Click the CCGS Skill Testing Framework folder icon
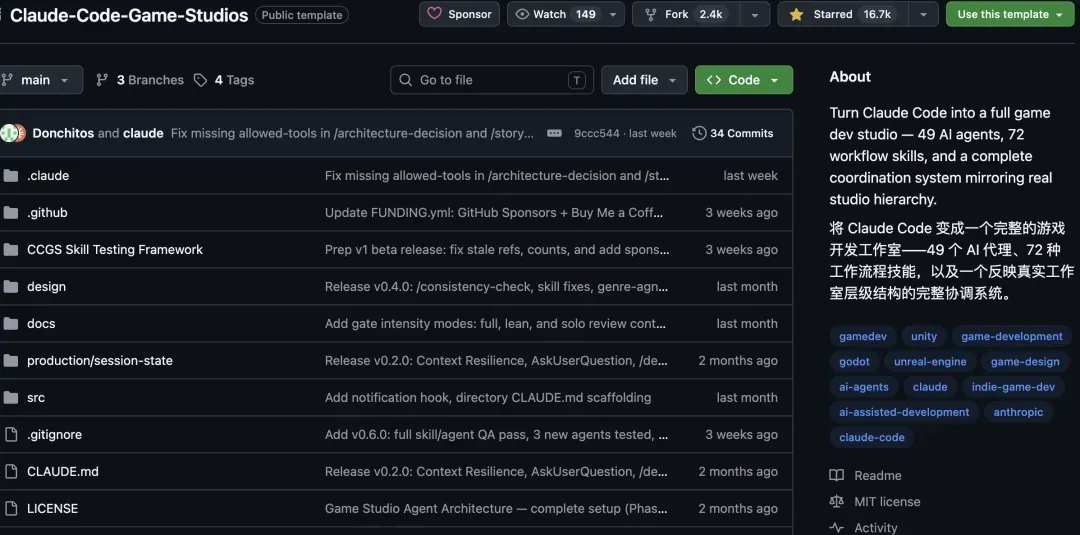This screenshot has height=535, width=1080. [x=10, y=250]
